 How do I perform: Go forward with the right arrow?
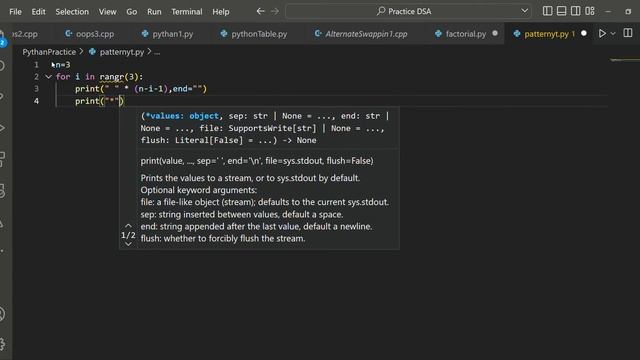pyautogui.click(x=275, y=11)
